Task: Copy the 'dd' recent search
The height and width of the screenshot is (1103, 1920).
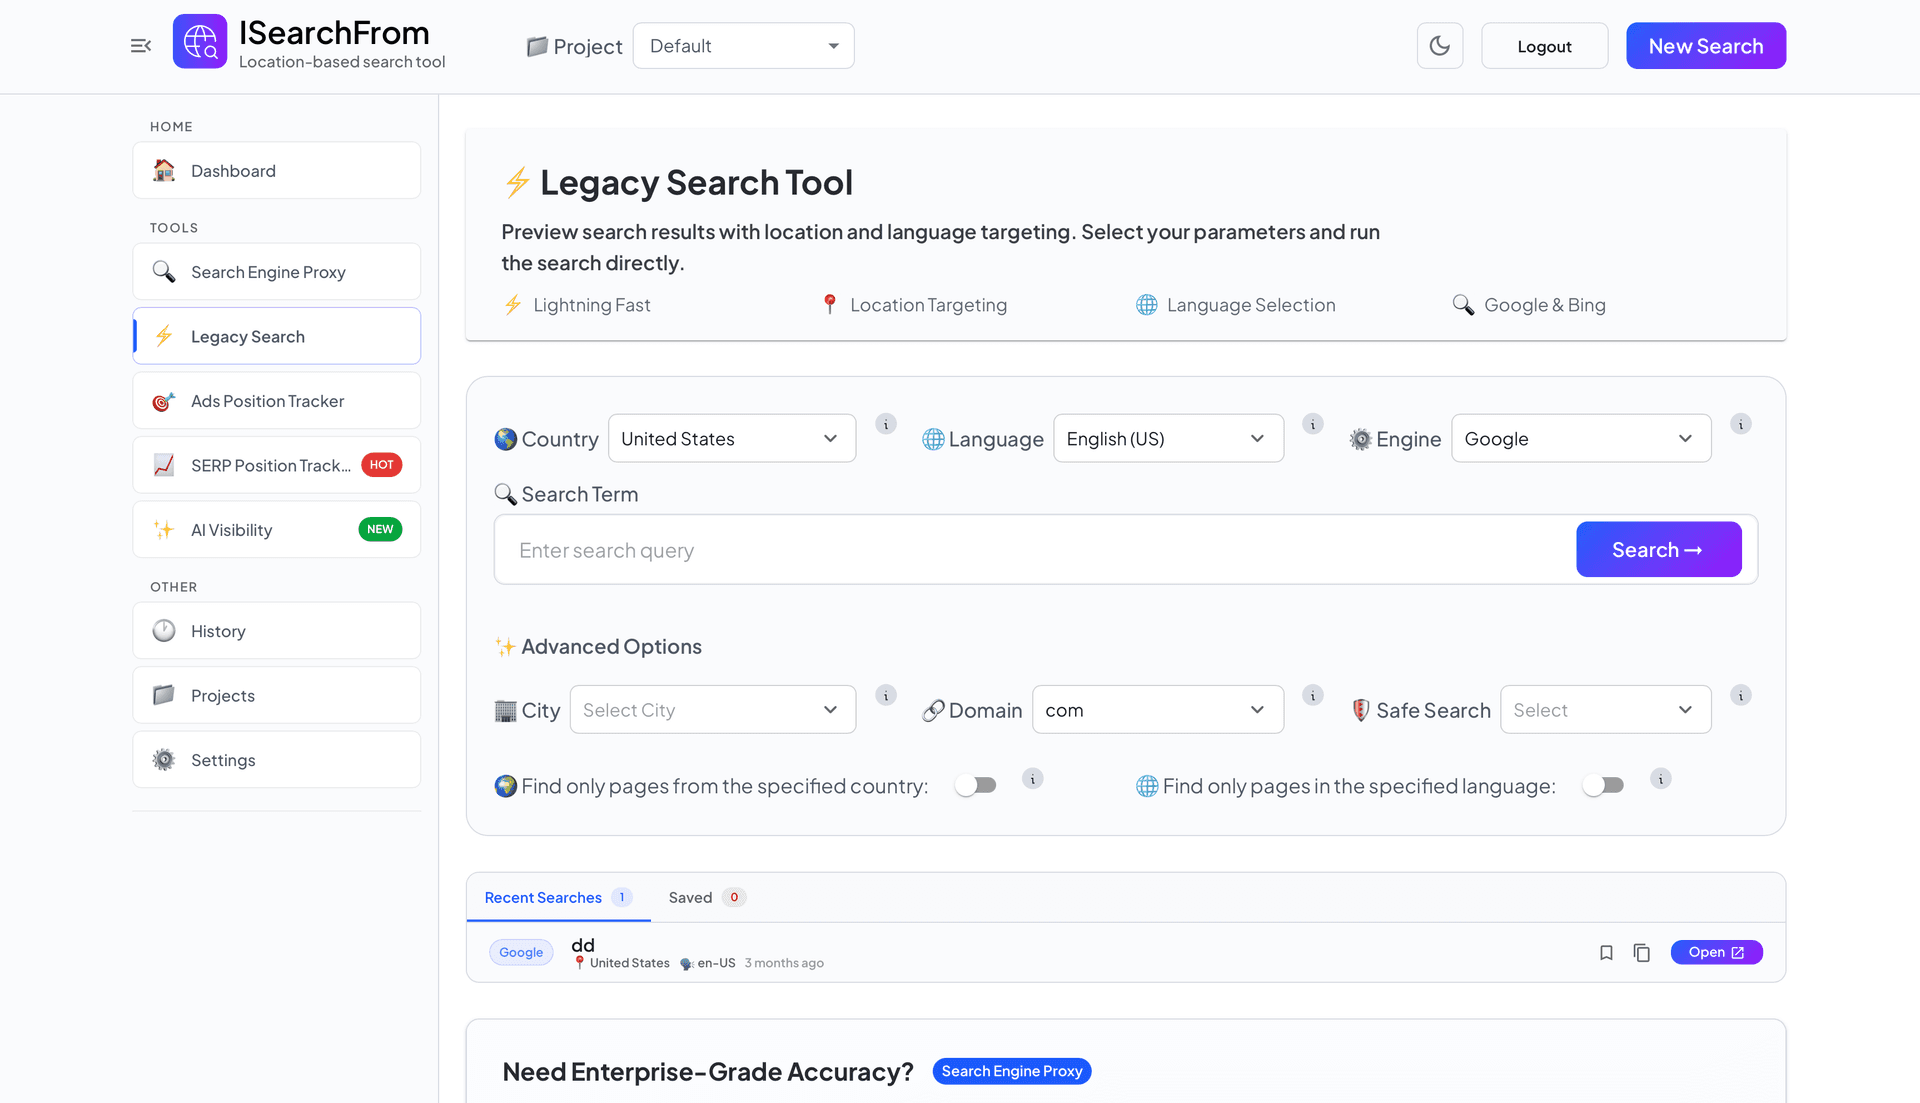Action: 1641,953
